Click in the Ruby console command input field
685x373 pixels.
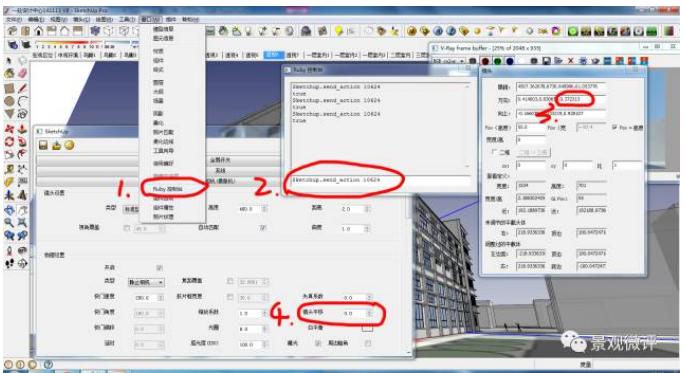379,180
